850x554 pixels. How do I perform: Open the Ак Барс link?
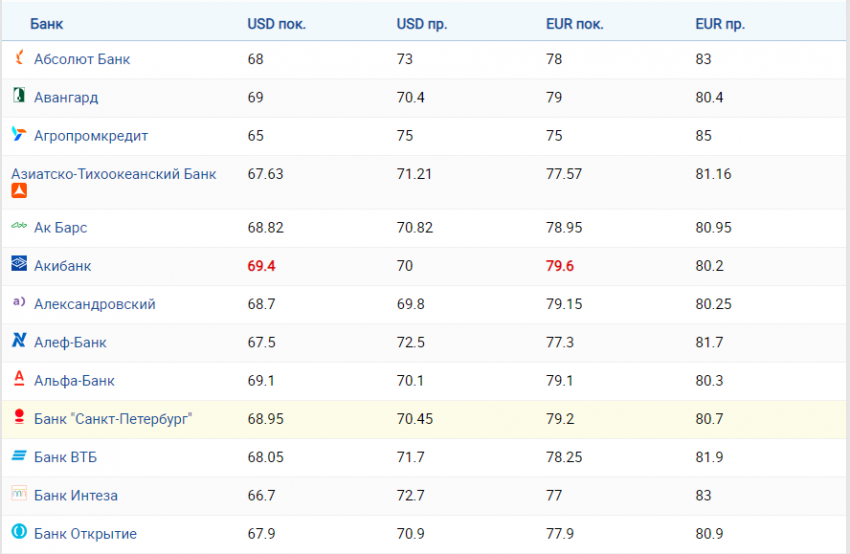point(61,228)
